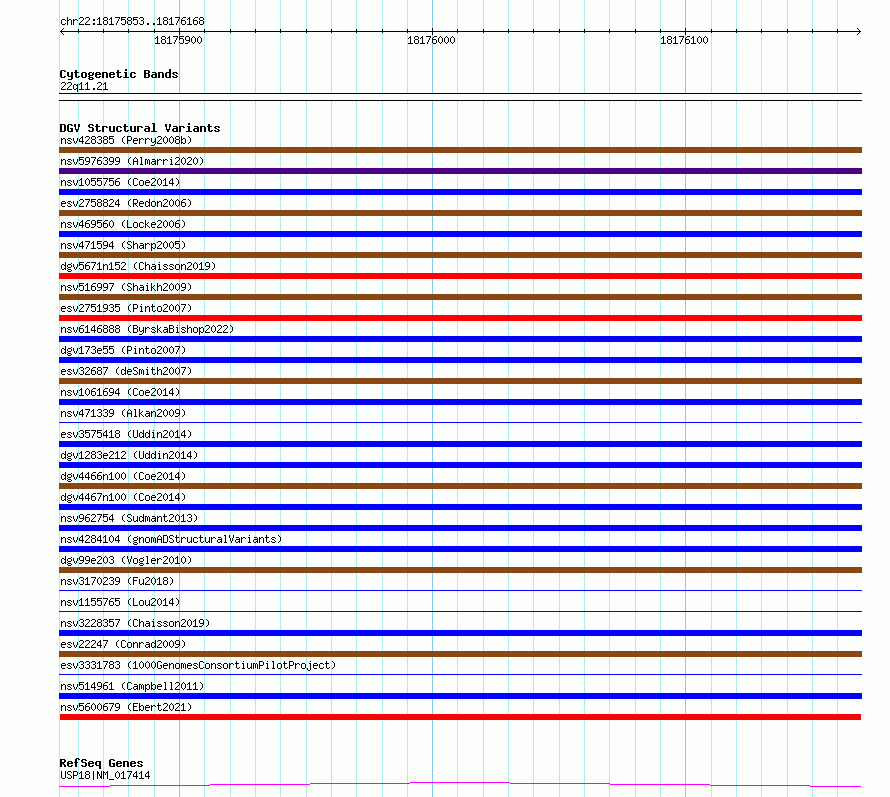Screen dimensions: 890x797
Task: Click the Cytogenetic Bands track title
Action: pos(119,74)
